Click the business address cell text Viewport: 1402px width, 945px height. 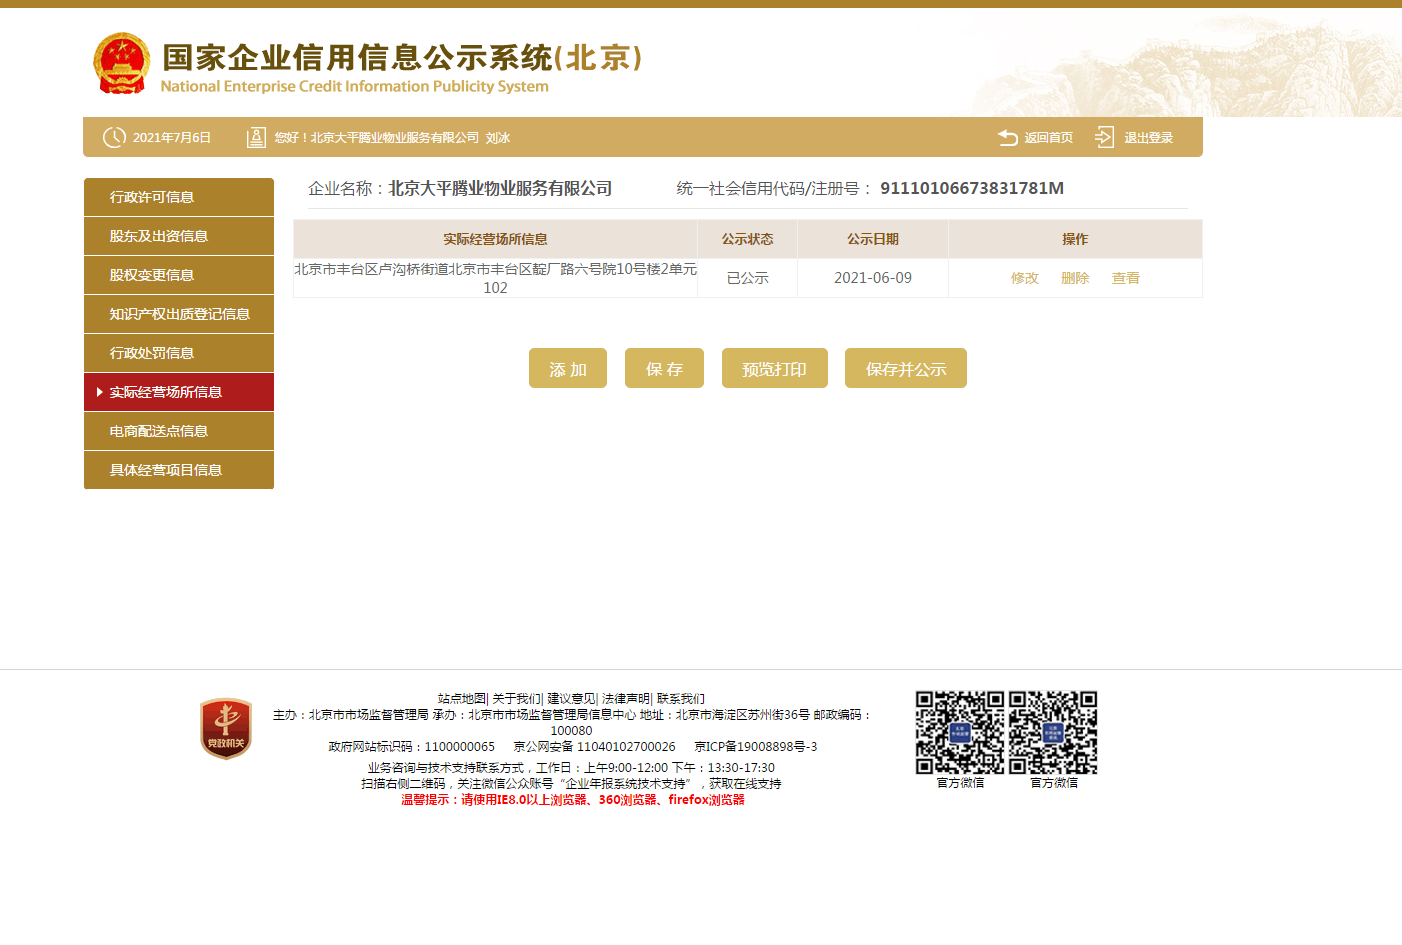coord(495,278)
